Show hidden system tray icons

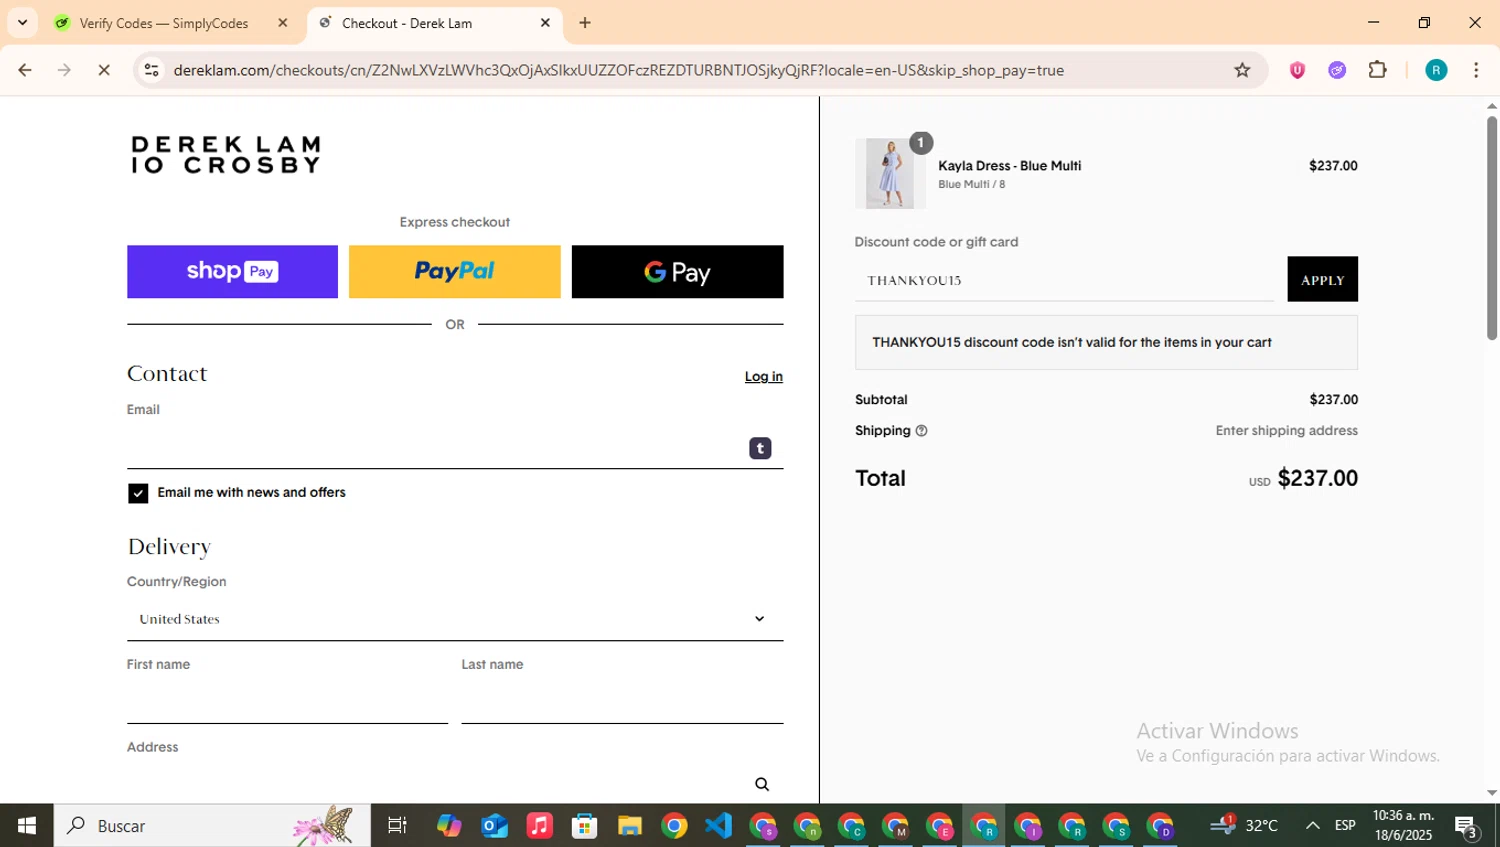(x=1312, y=826)
